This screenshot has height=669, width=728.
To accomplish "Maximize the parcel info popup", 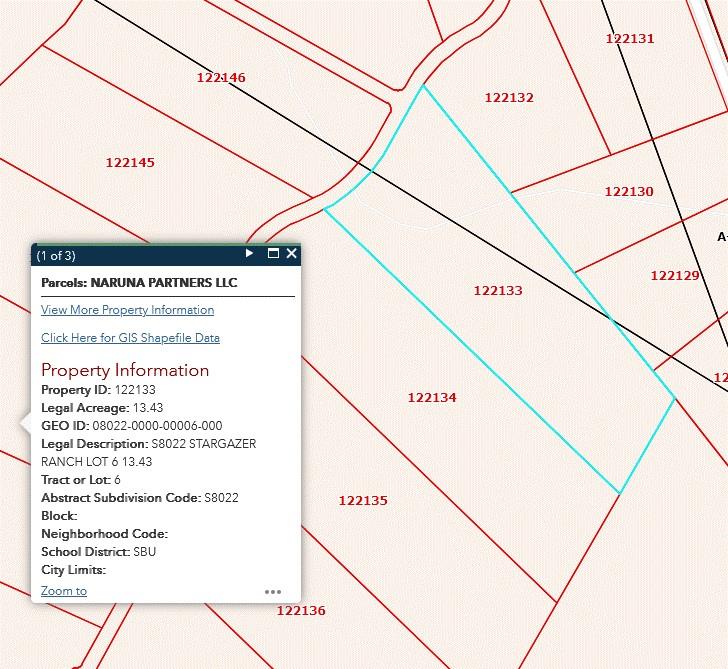I will [x=273, y=254].
